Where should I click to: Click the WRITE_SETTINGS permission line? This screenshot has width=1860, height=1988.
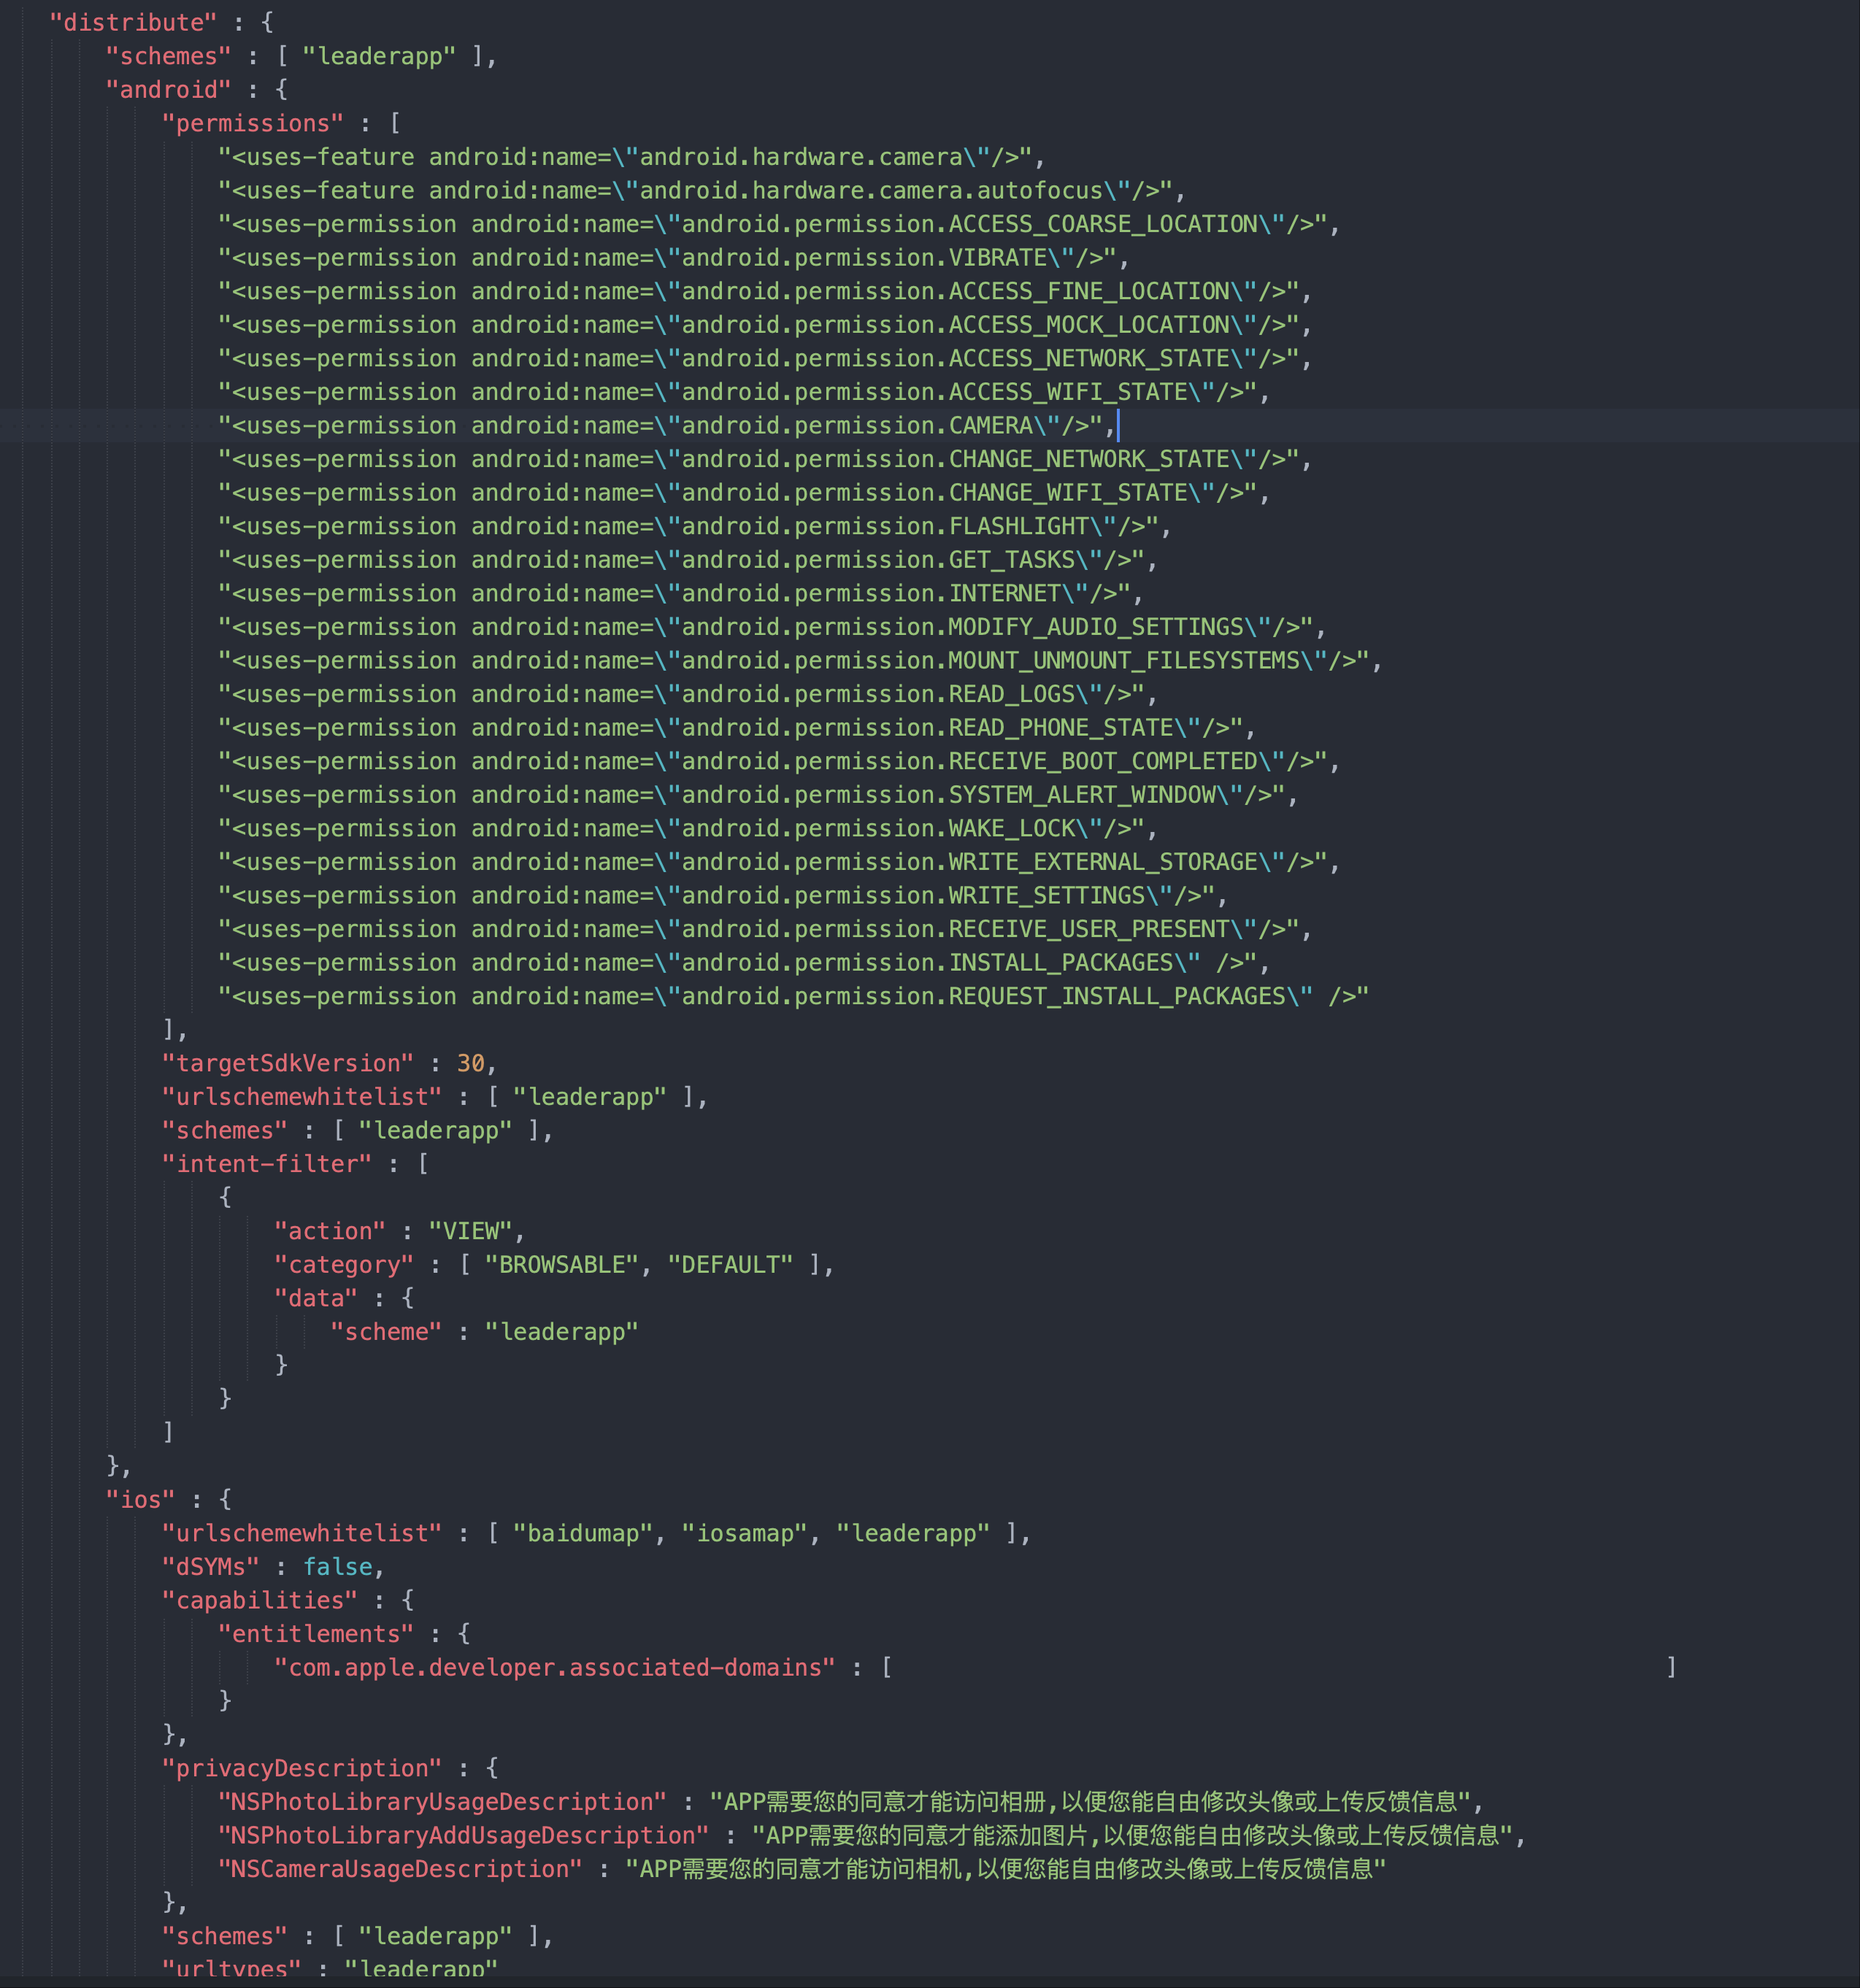tap(722, 896)
